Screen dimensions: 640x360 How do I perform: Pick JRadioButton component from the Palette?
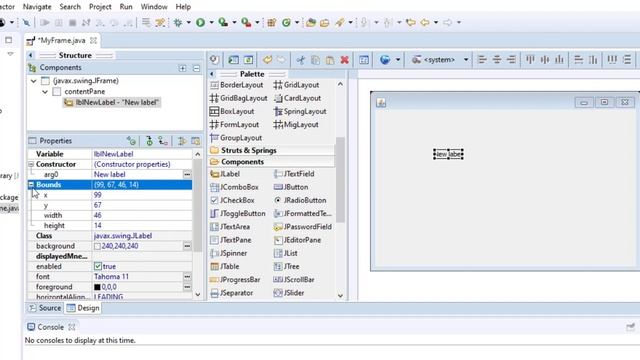300,200
